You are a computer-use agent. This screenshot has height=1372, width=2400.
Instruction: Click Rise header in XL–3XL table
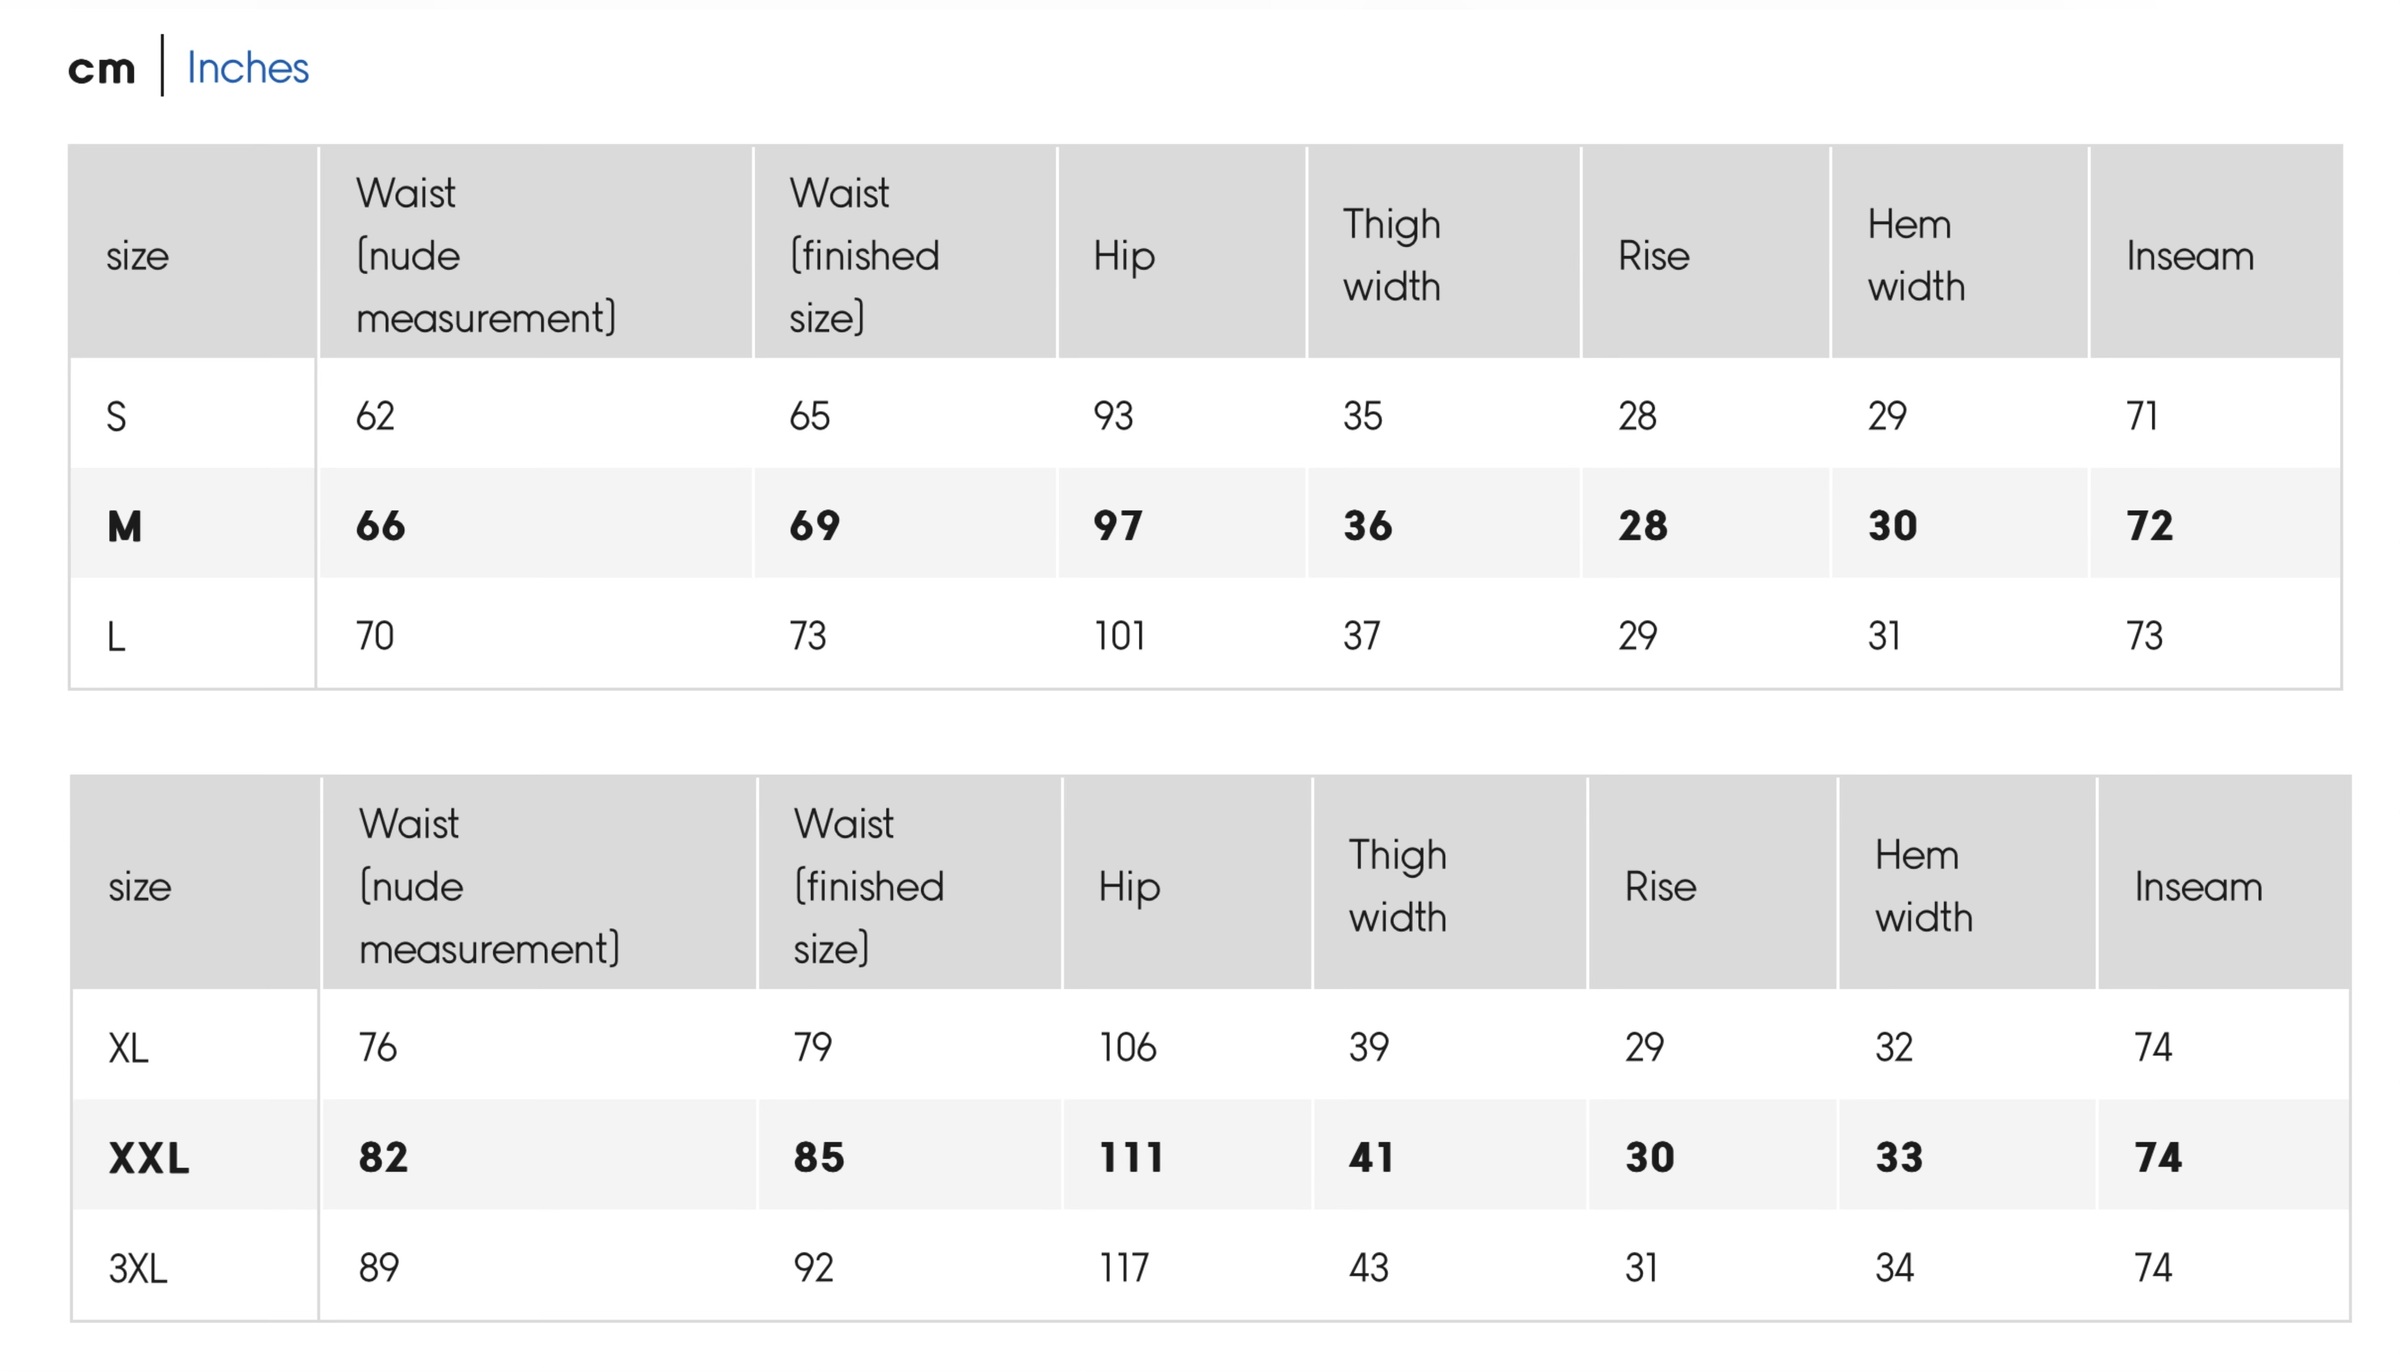coord(1660,887)
